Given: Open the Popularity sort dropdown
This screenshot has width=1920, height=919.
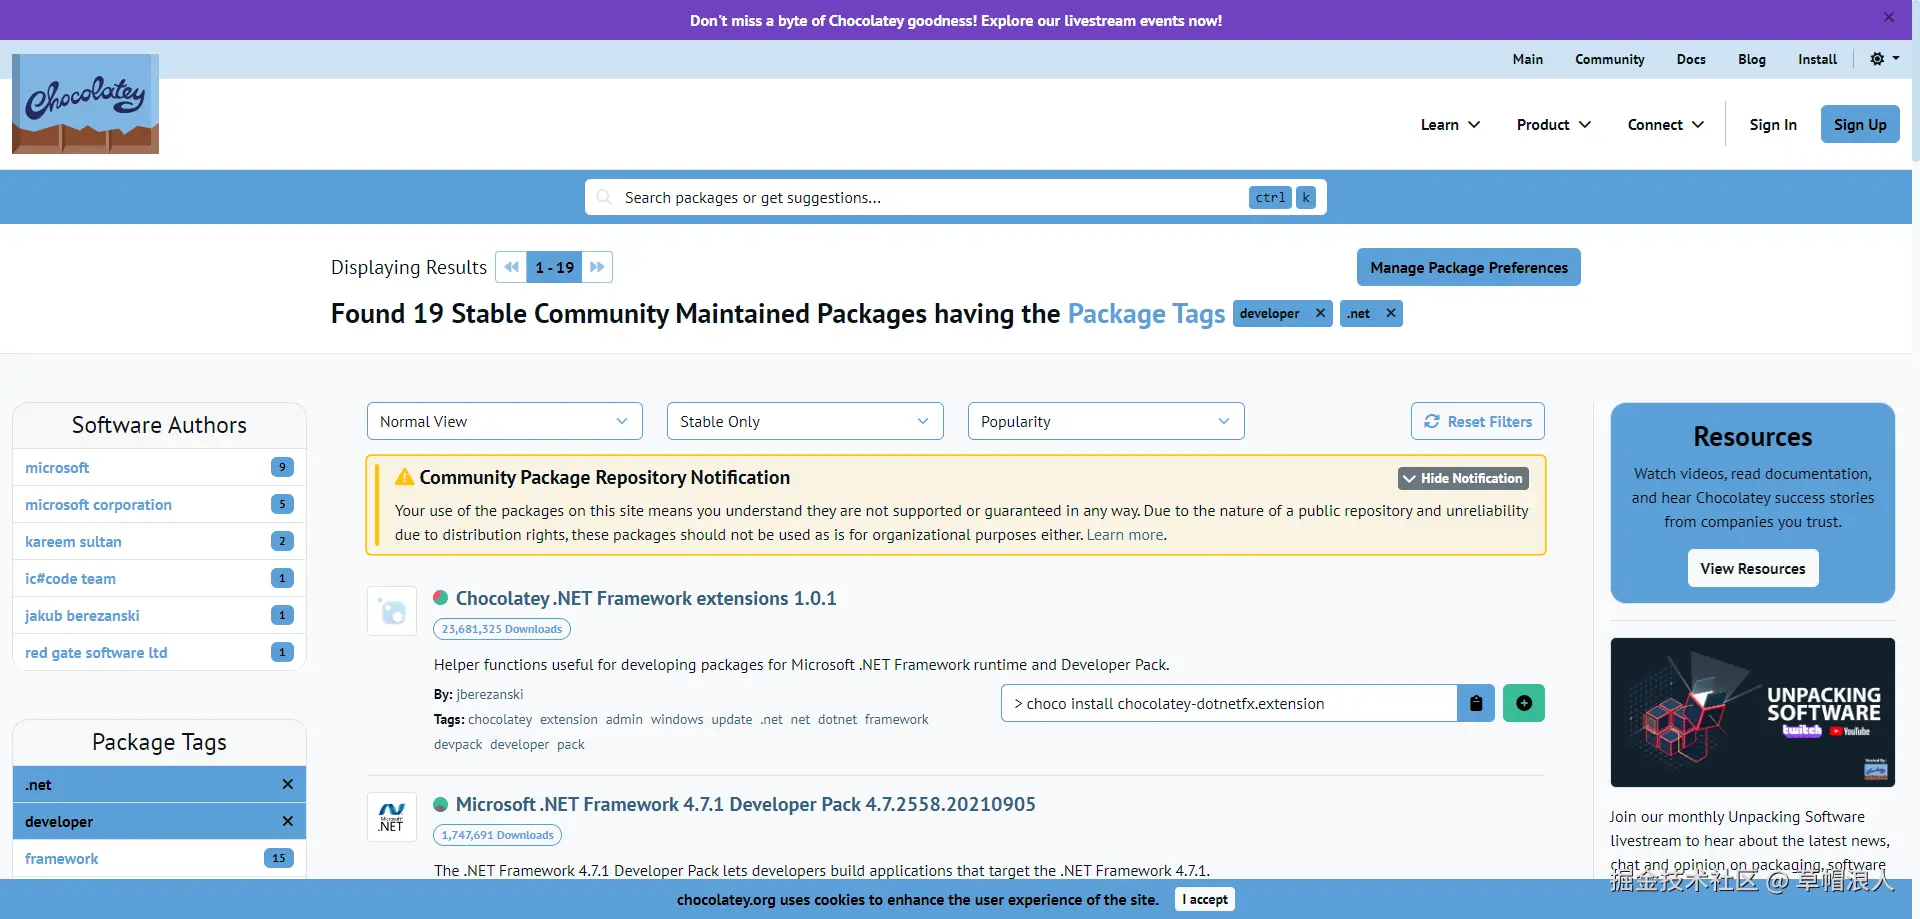Looking at the screenshot, I should tap(1106, 421).
